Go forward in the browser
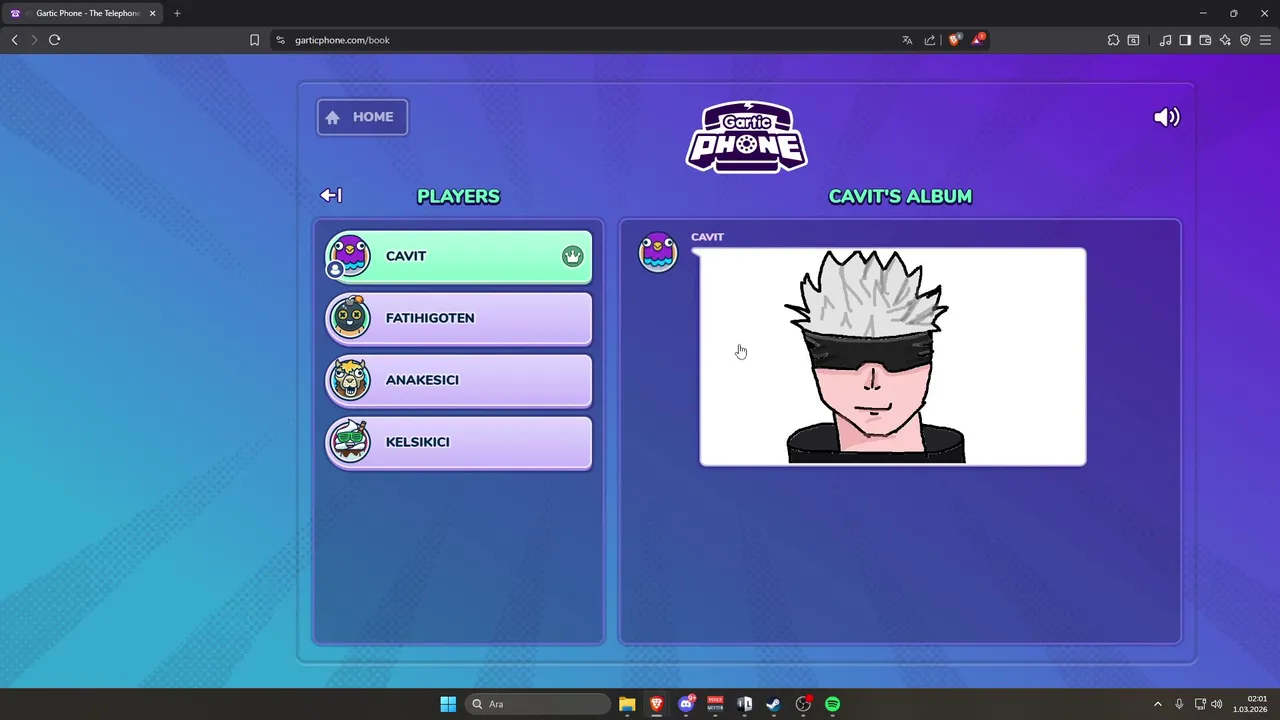The image size is (1280, 720). coord(34,40)
